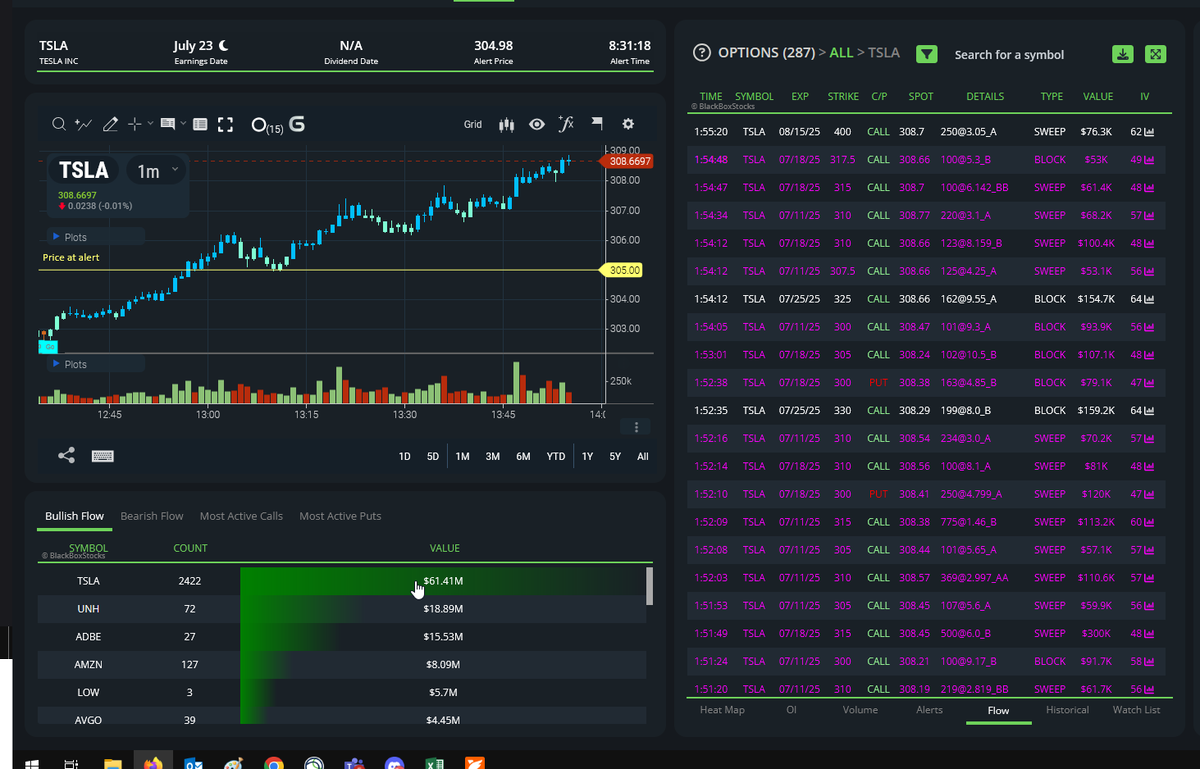Open compare/add series line icon

click(84, 124)
